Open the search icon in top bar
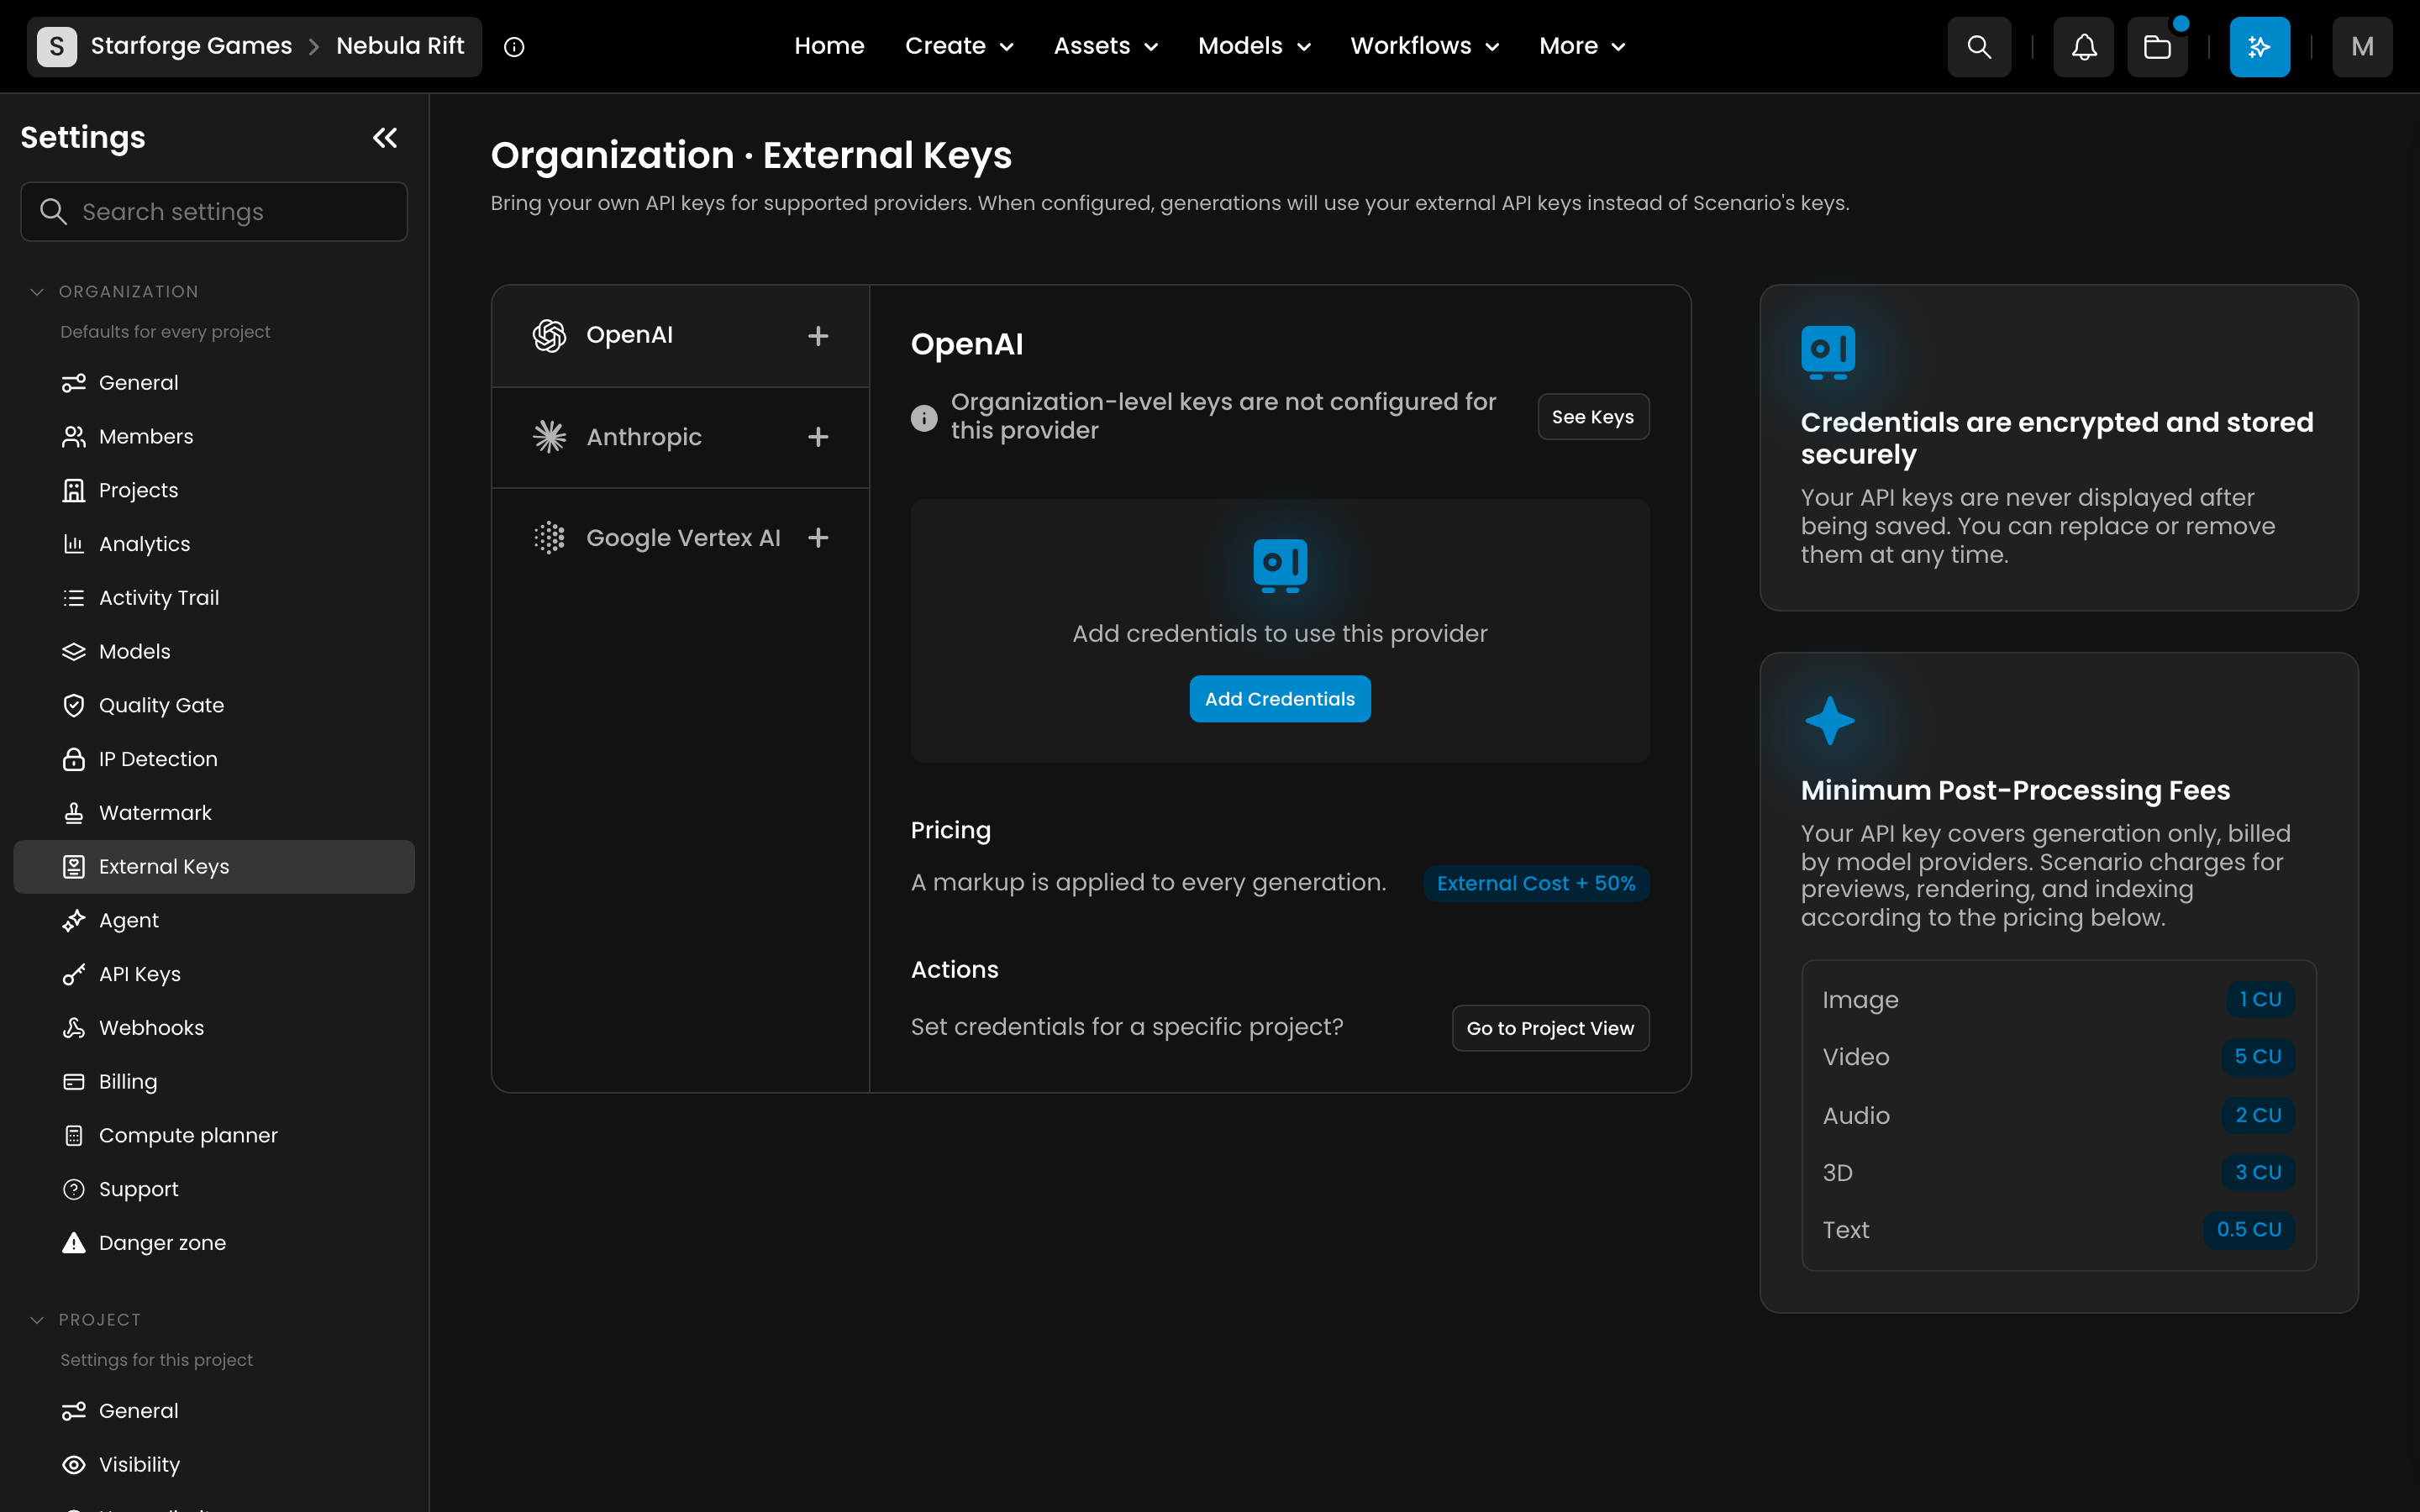Image resolution: width=2420 pixels, height=1512 pixels. (1978, 47)
